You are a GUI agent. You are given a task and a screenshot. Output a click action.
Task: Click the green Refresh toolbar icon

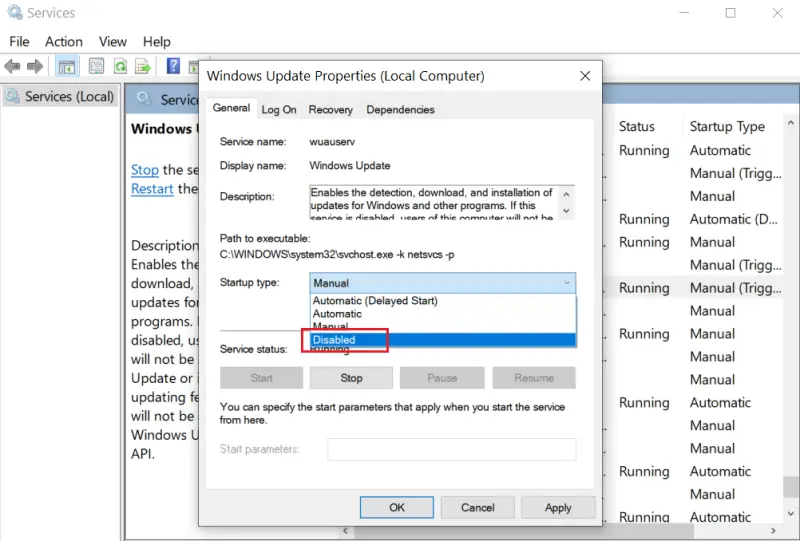(x=120, y=66)
